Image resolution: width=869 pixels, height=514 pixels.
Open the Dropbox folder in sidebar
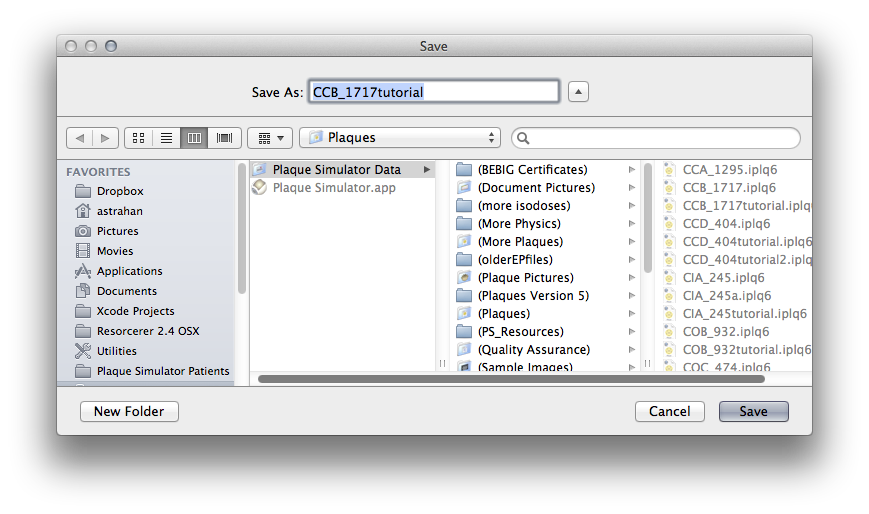point(120,191)
